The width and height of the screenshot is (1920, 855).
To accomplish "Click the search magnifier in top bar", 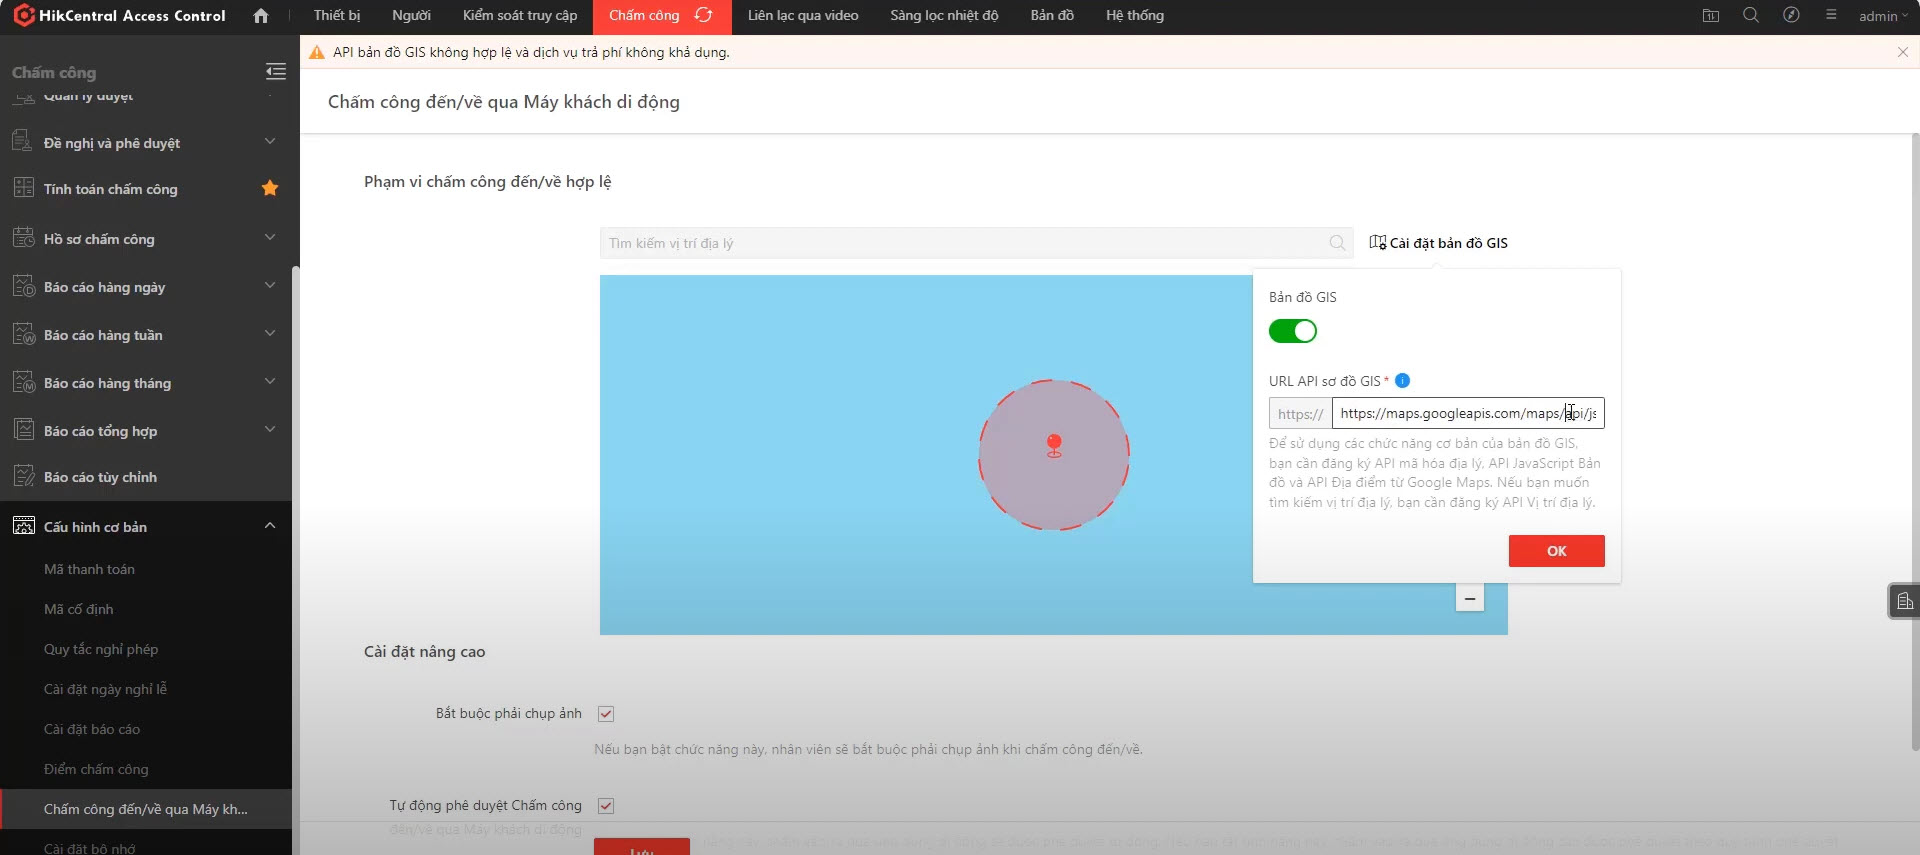I will pyautogui.click(x=1751, y=16).
